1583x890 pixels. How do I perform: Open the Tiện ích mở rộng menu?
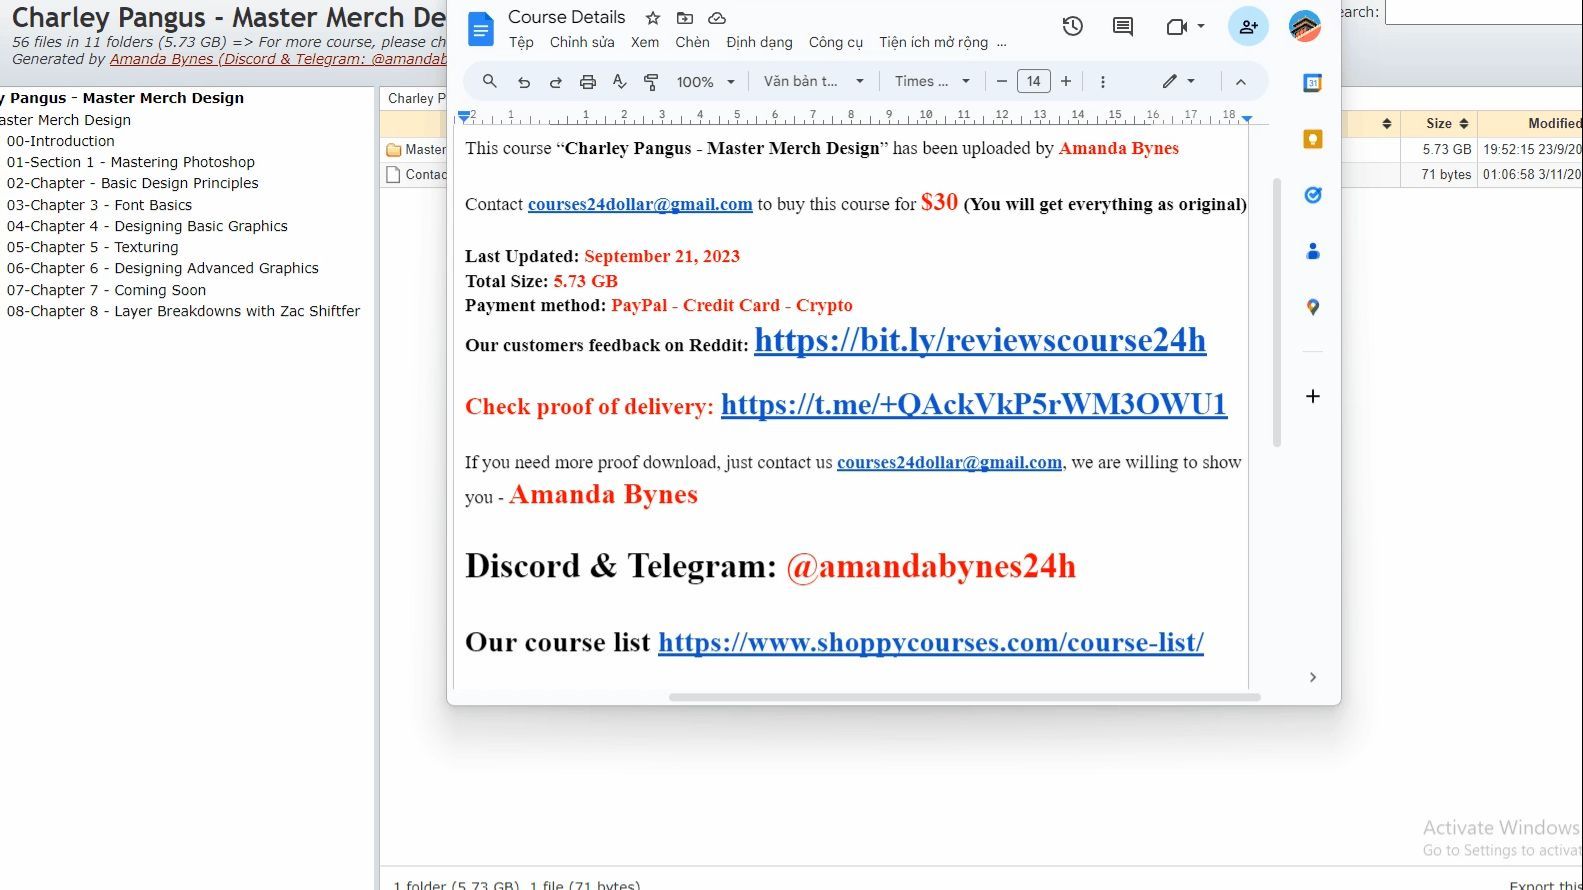933,42
